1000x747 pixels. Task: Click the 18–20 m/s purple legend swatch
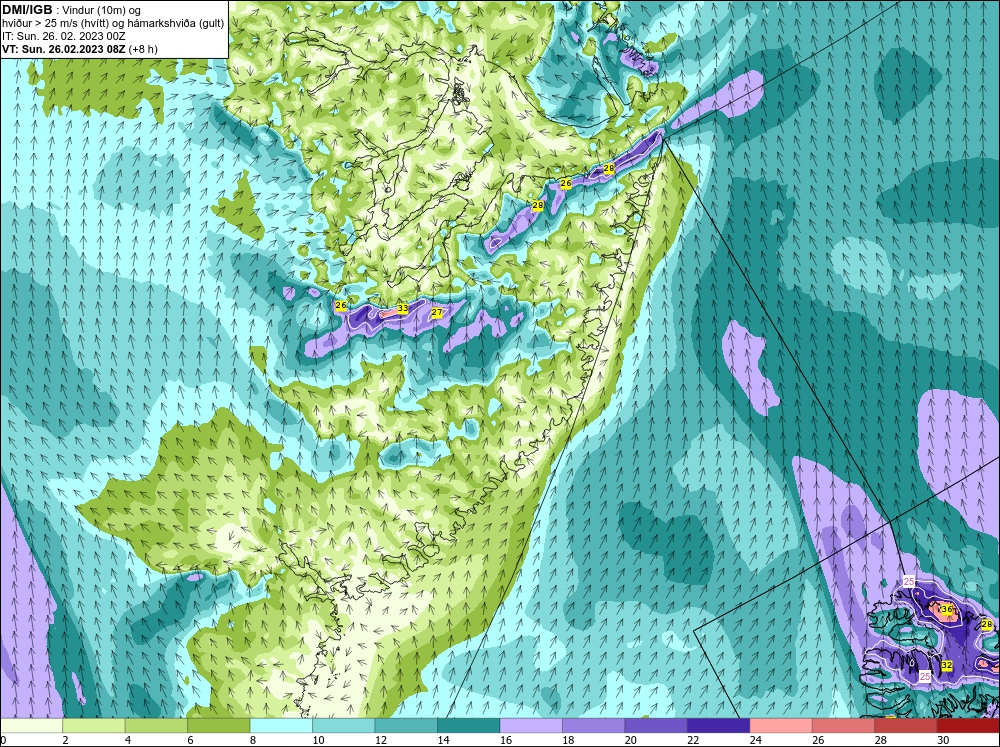594,725
